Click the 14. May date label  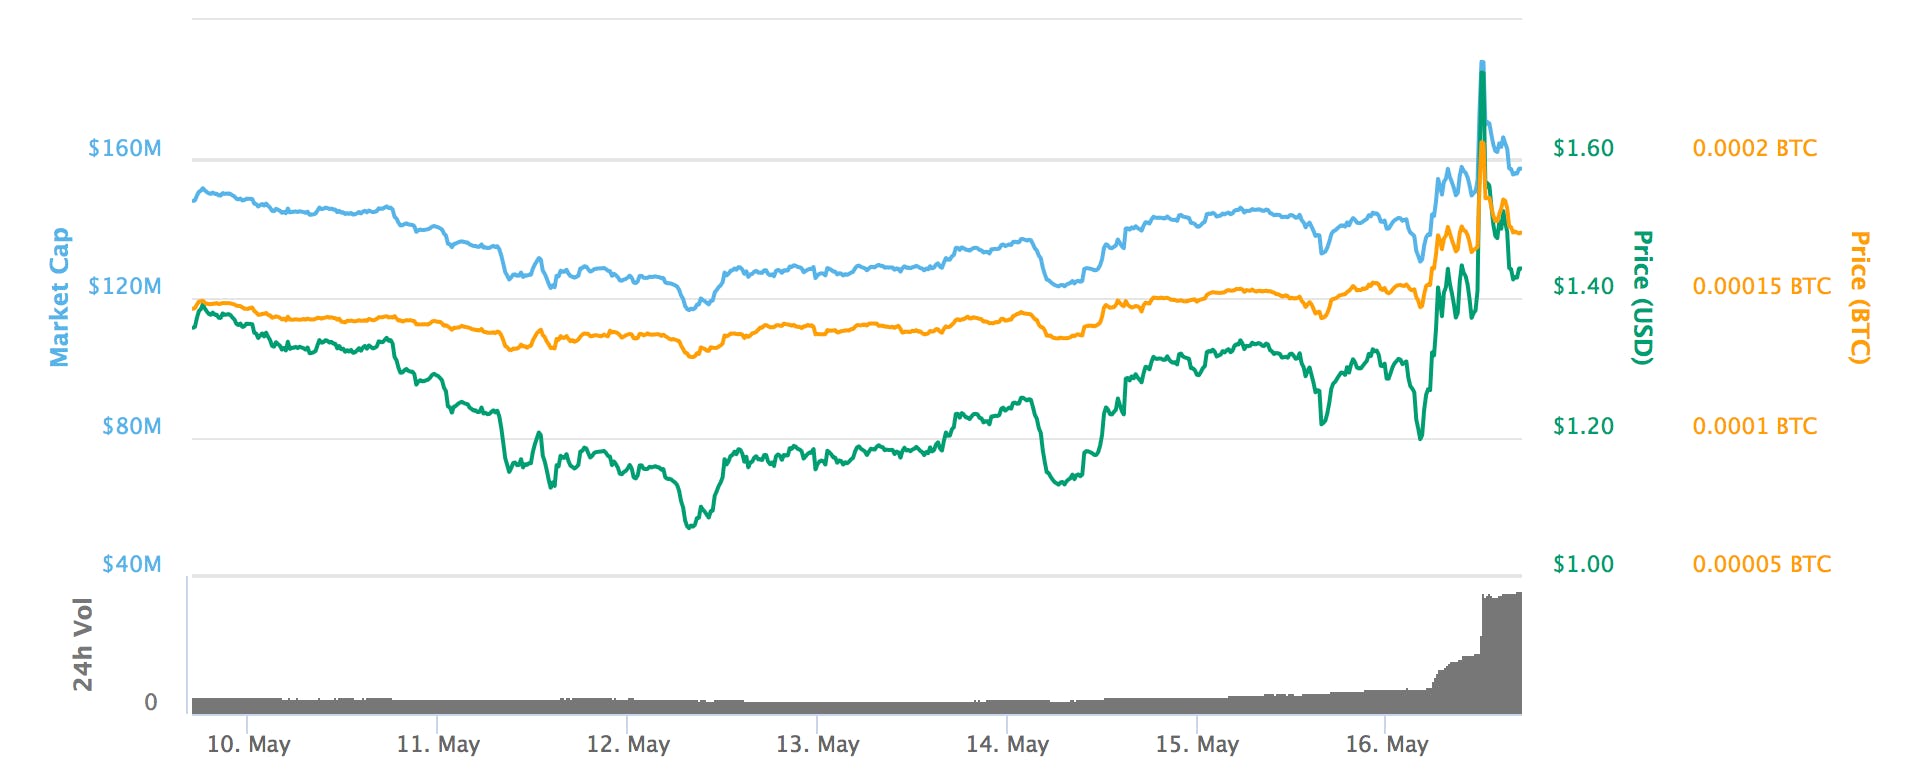coord(1007,744)
